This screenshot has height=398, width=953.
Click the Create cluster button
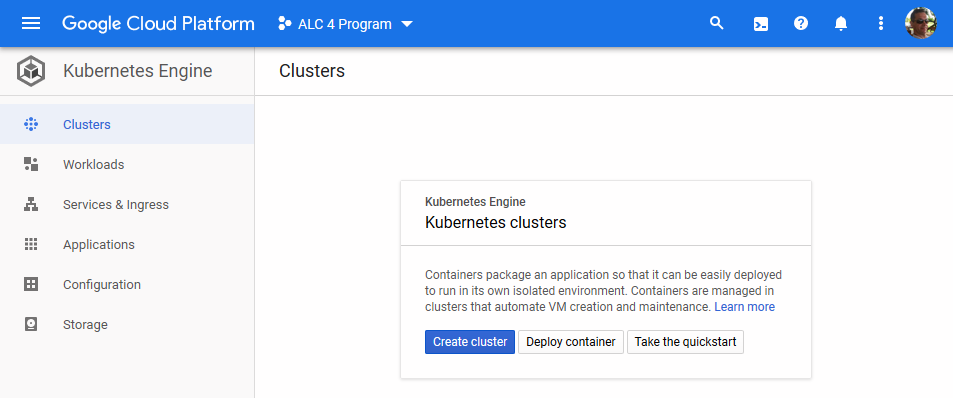pyautogui.click(x=470, y=342)
